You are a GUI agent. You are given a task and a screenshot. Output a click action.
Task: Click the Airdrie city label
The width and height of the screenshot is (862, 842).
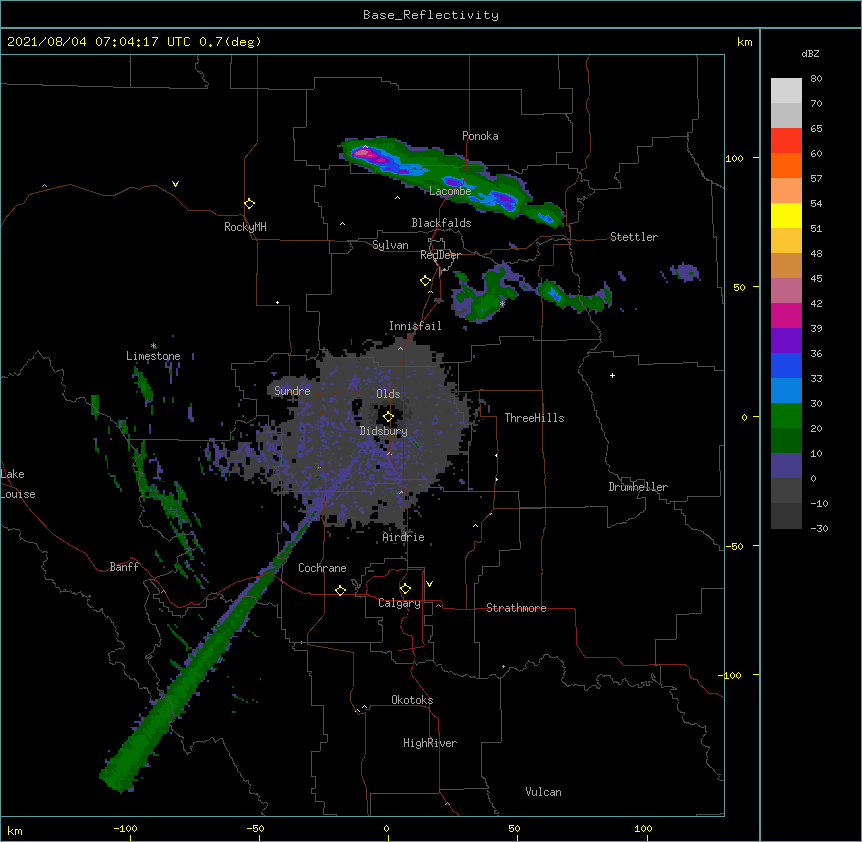(x=404, y=537)
